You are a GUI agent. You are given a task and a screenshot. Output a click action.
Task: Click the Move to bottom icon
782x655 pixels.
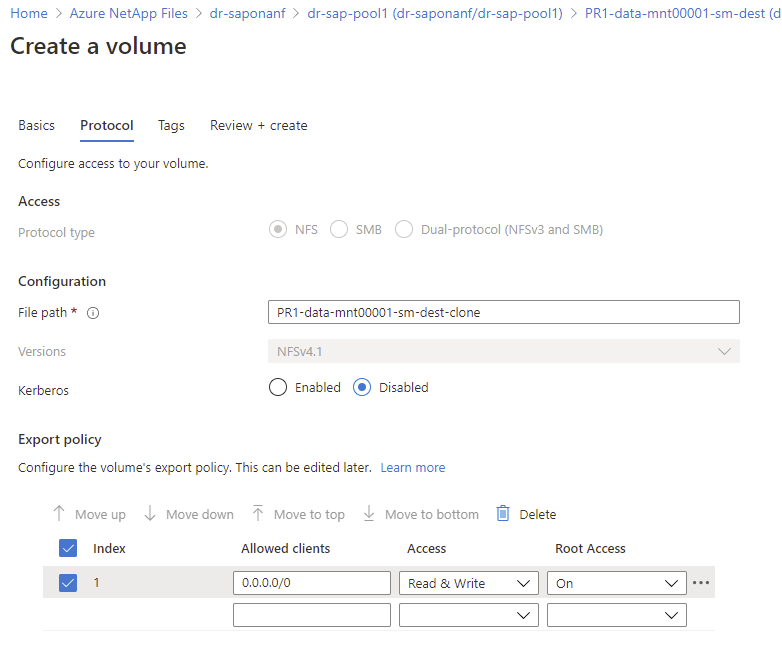click(369, 514)
